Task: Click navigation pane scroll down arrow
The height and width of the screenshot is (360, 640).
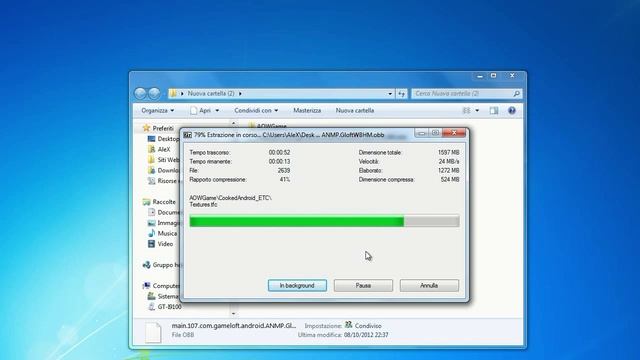Action: pyautogui.click(x=233, y=313)
